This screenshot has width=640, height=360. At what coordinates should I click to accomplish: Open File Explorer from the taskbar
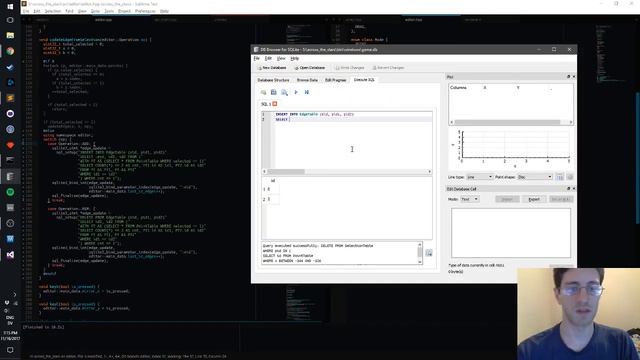click(x=10, y=36)
